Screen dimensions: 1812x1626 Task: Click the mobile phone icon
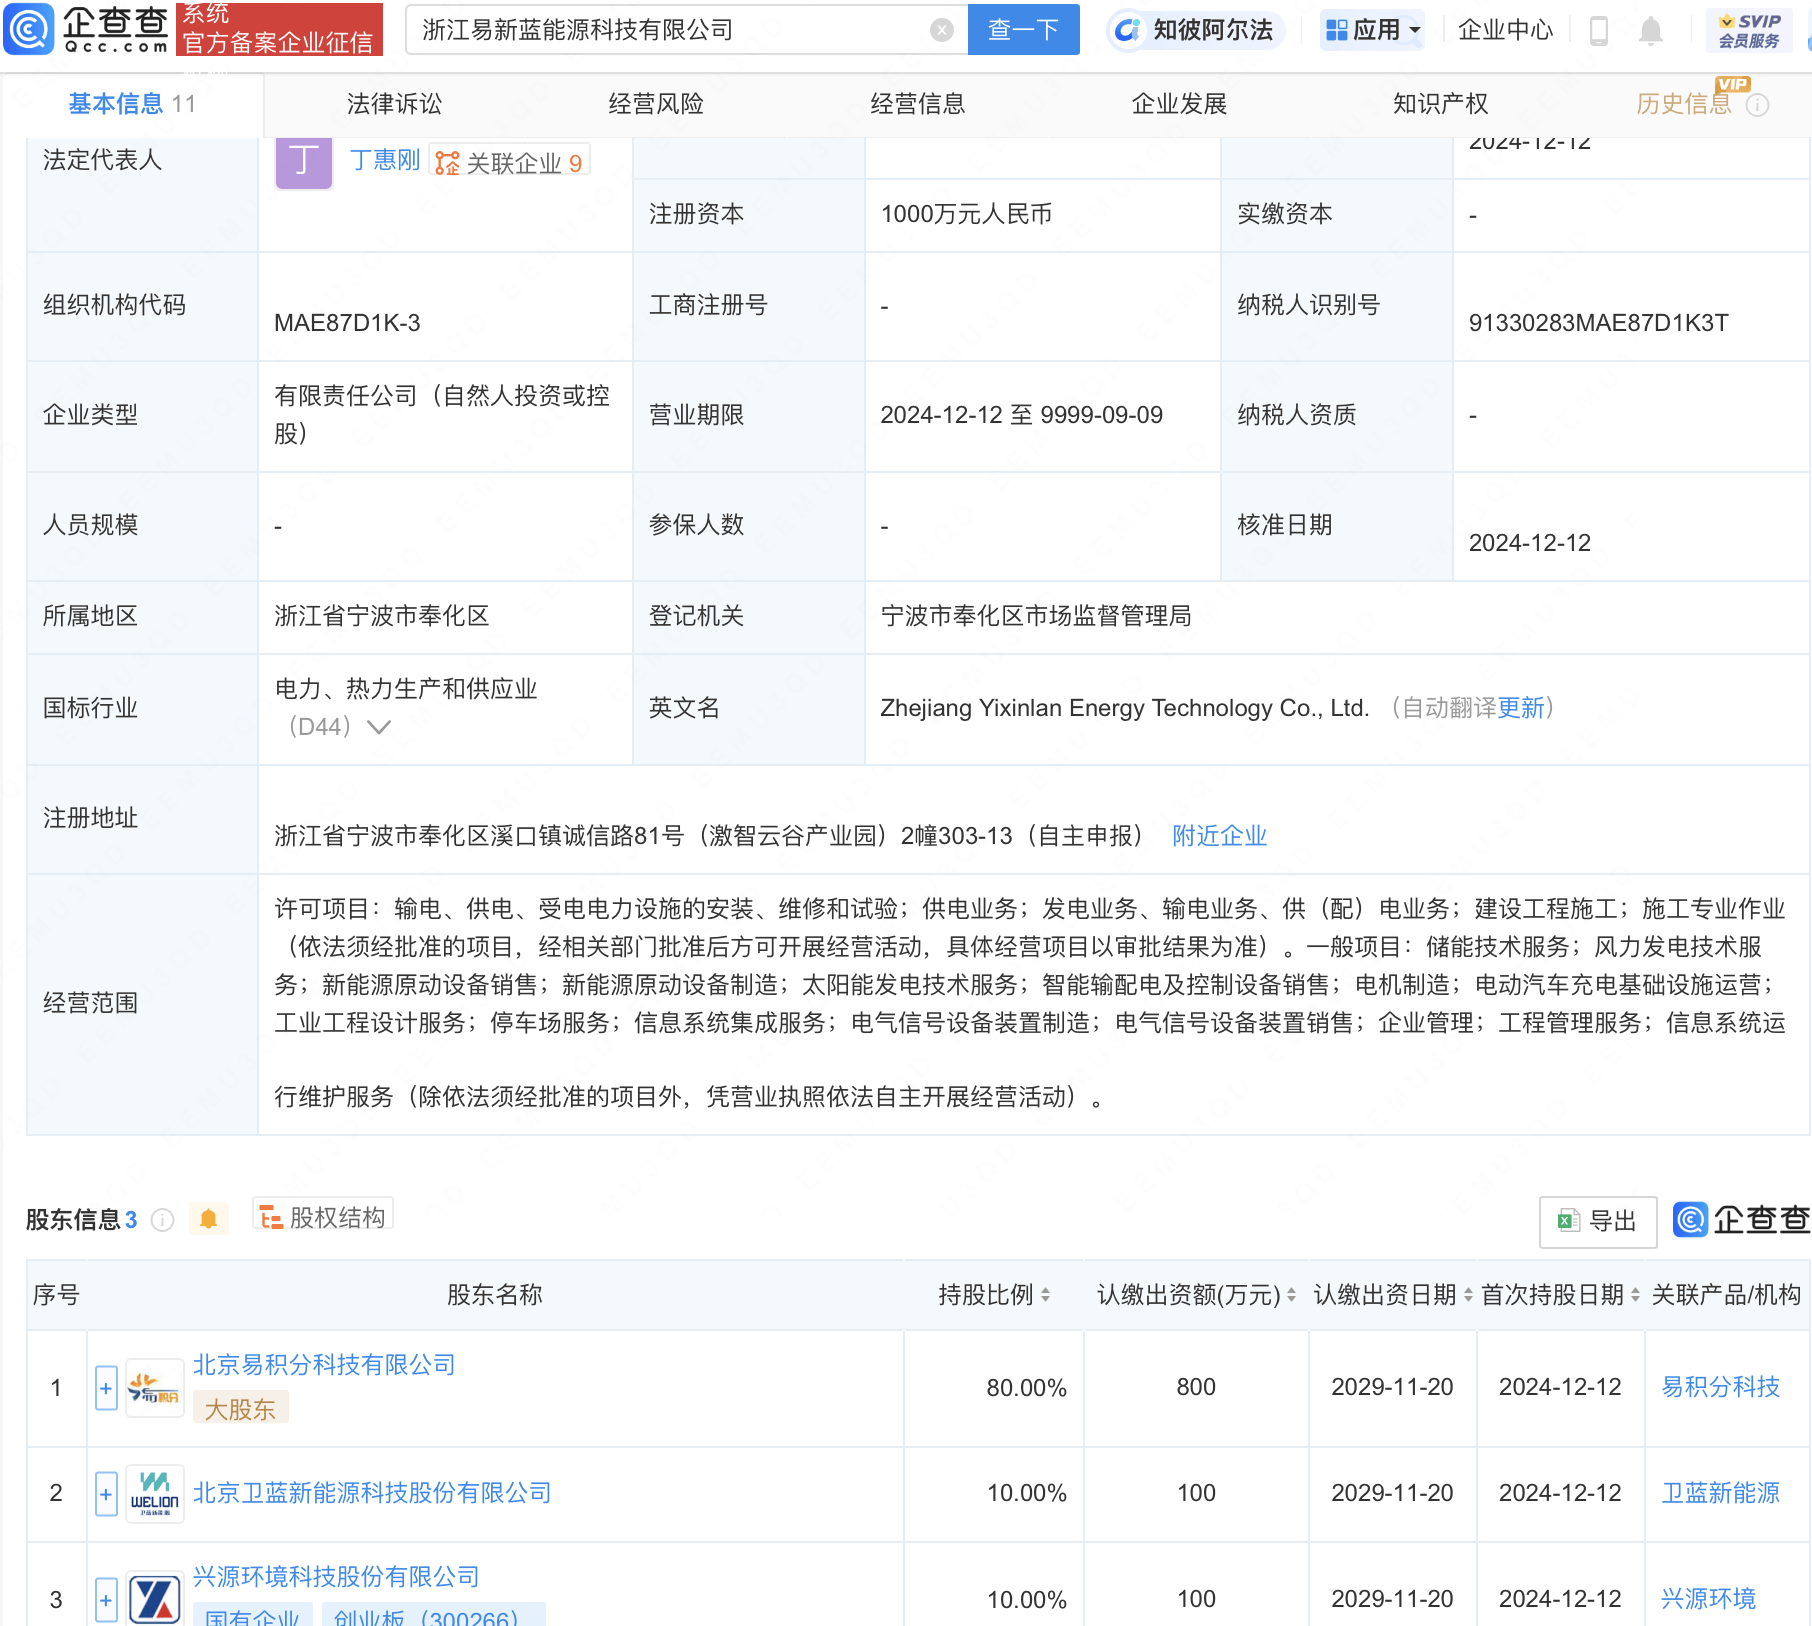click(x=1598, y=30)
